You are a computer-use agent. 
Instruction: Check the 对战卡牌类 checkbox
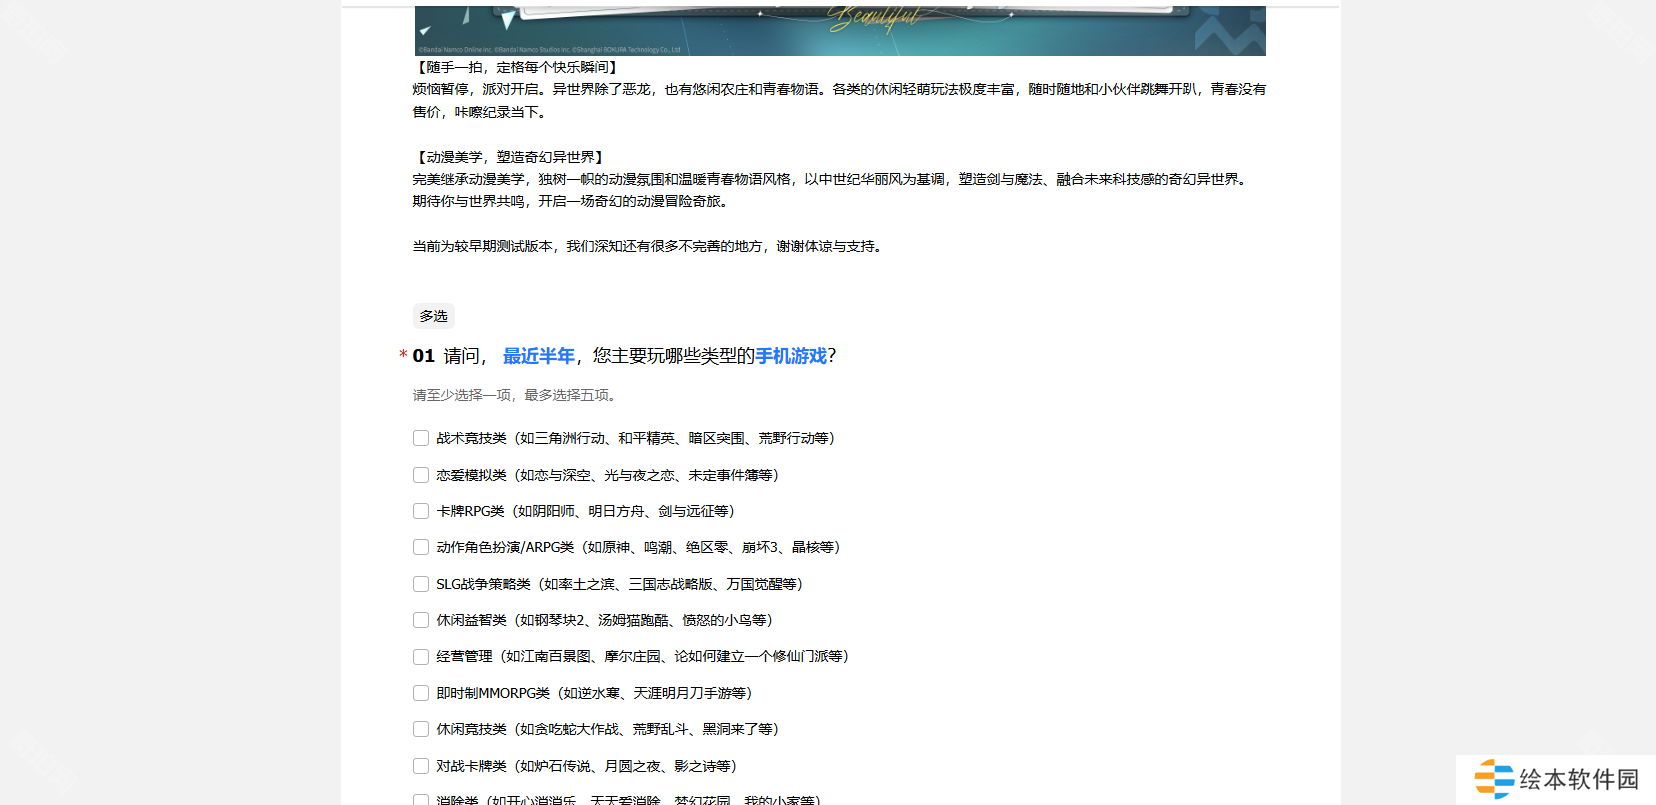pos(421,766)
